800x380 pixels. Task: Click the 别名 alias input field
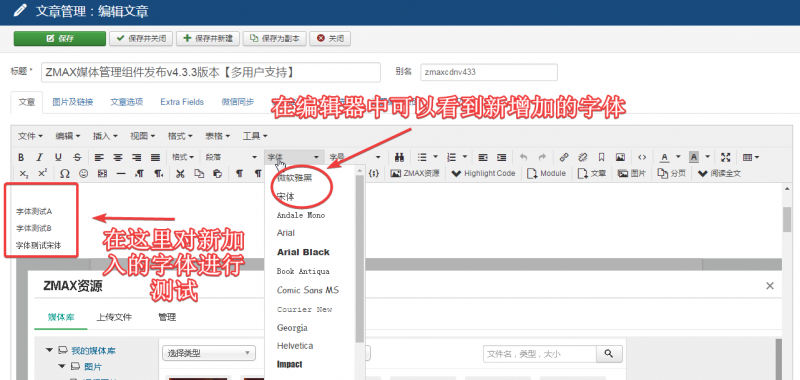coord(489,72)
